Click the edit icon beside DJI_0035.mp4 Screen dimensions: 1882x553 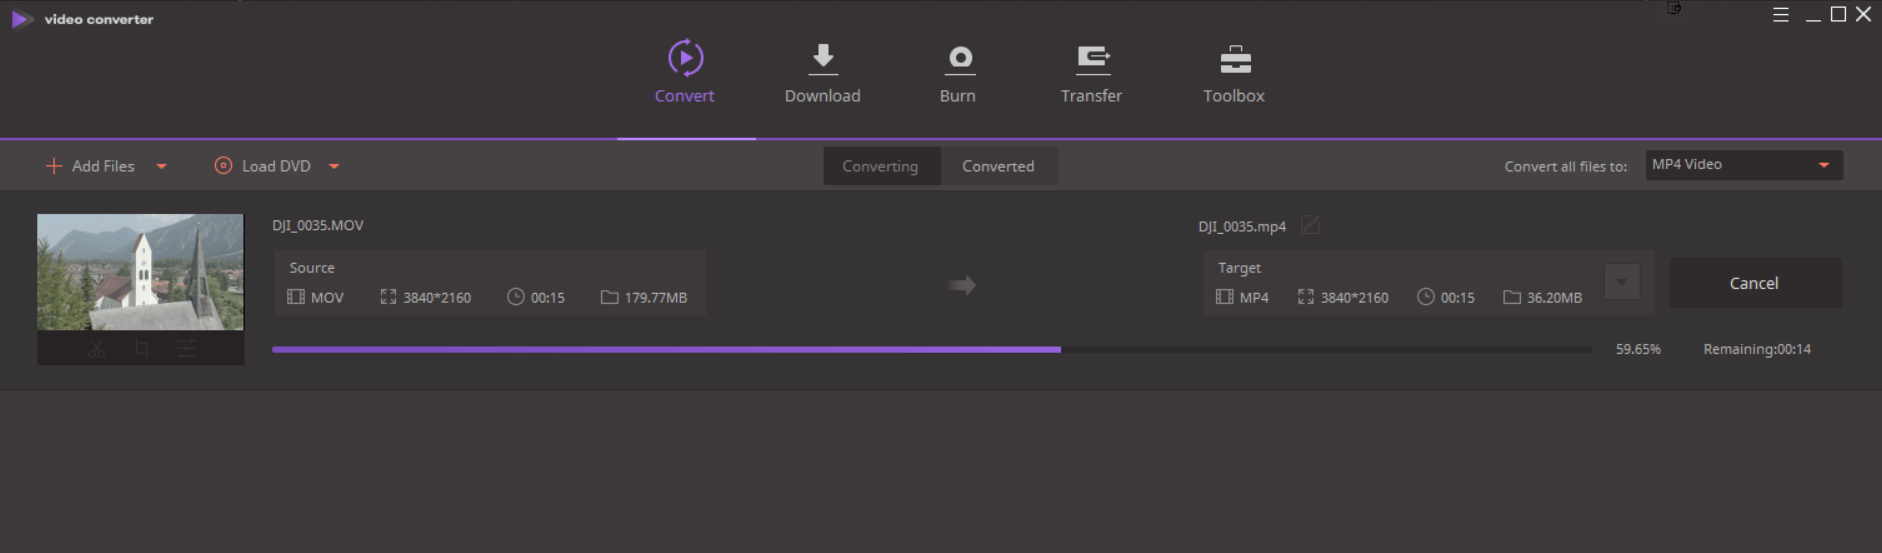[x=1310, y=225]
